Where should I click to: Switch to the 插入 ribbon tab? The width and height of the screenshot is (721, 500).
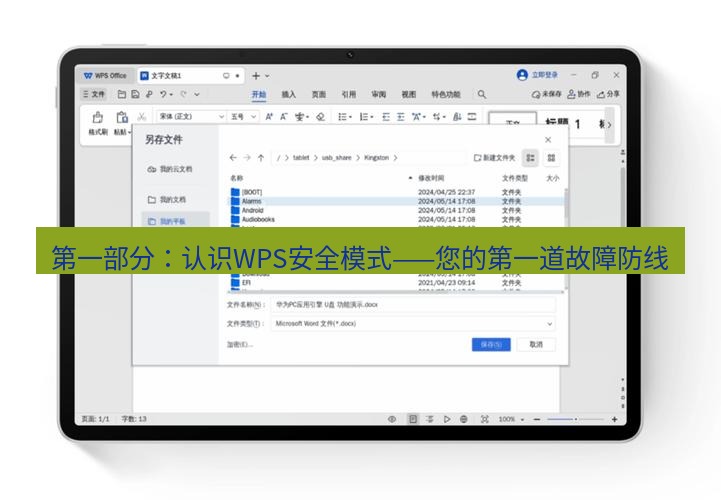[288, 94]
